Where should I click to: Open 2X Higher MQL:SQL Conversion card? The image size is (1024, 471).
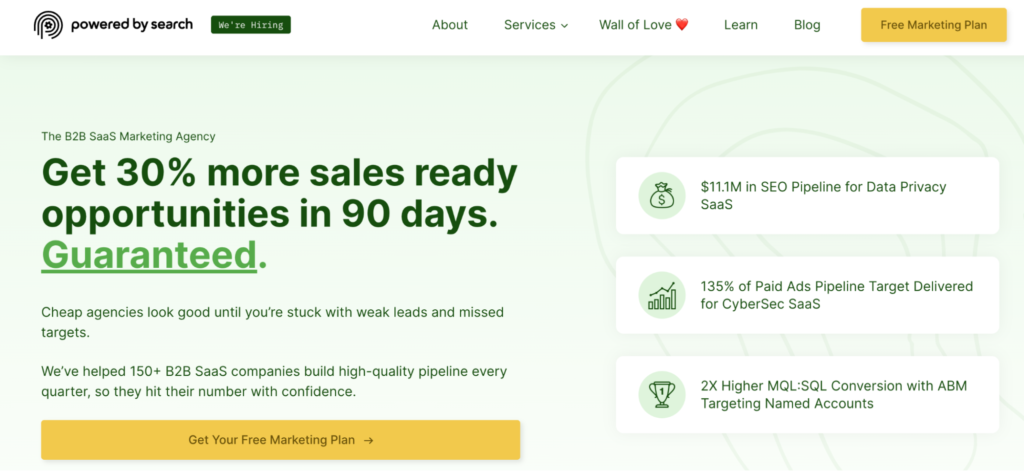807,395
